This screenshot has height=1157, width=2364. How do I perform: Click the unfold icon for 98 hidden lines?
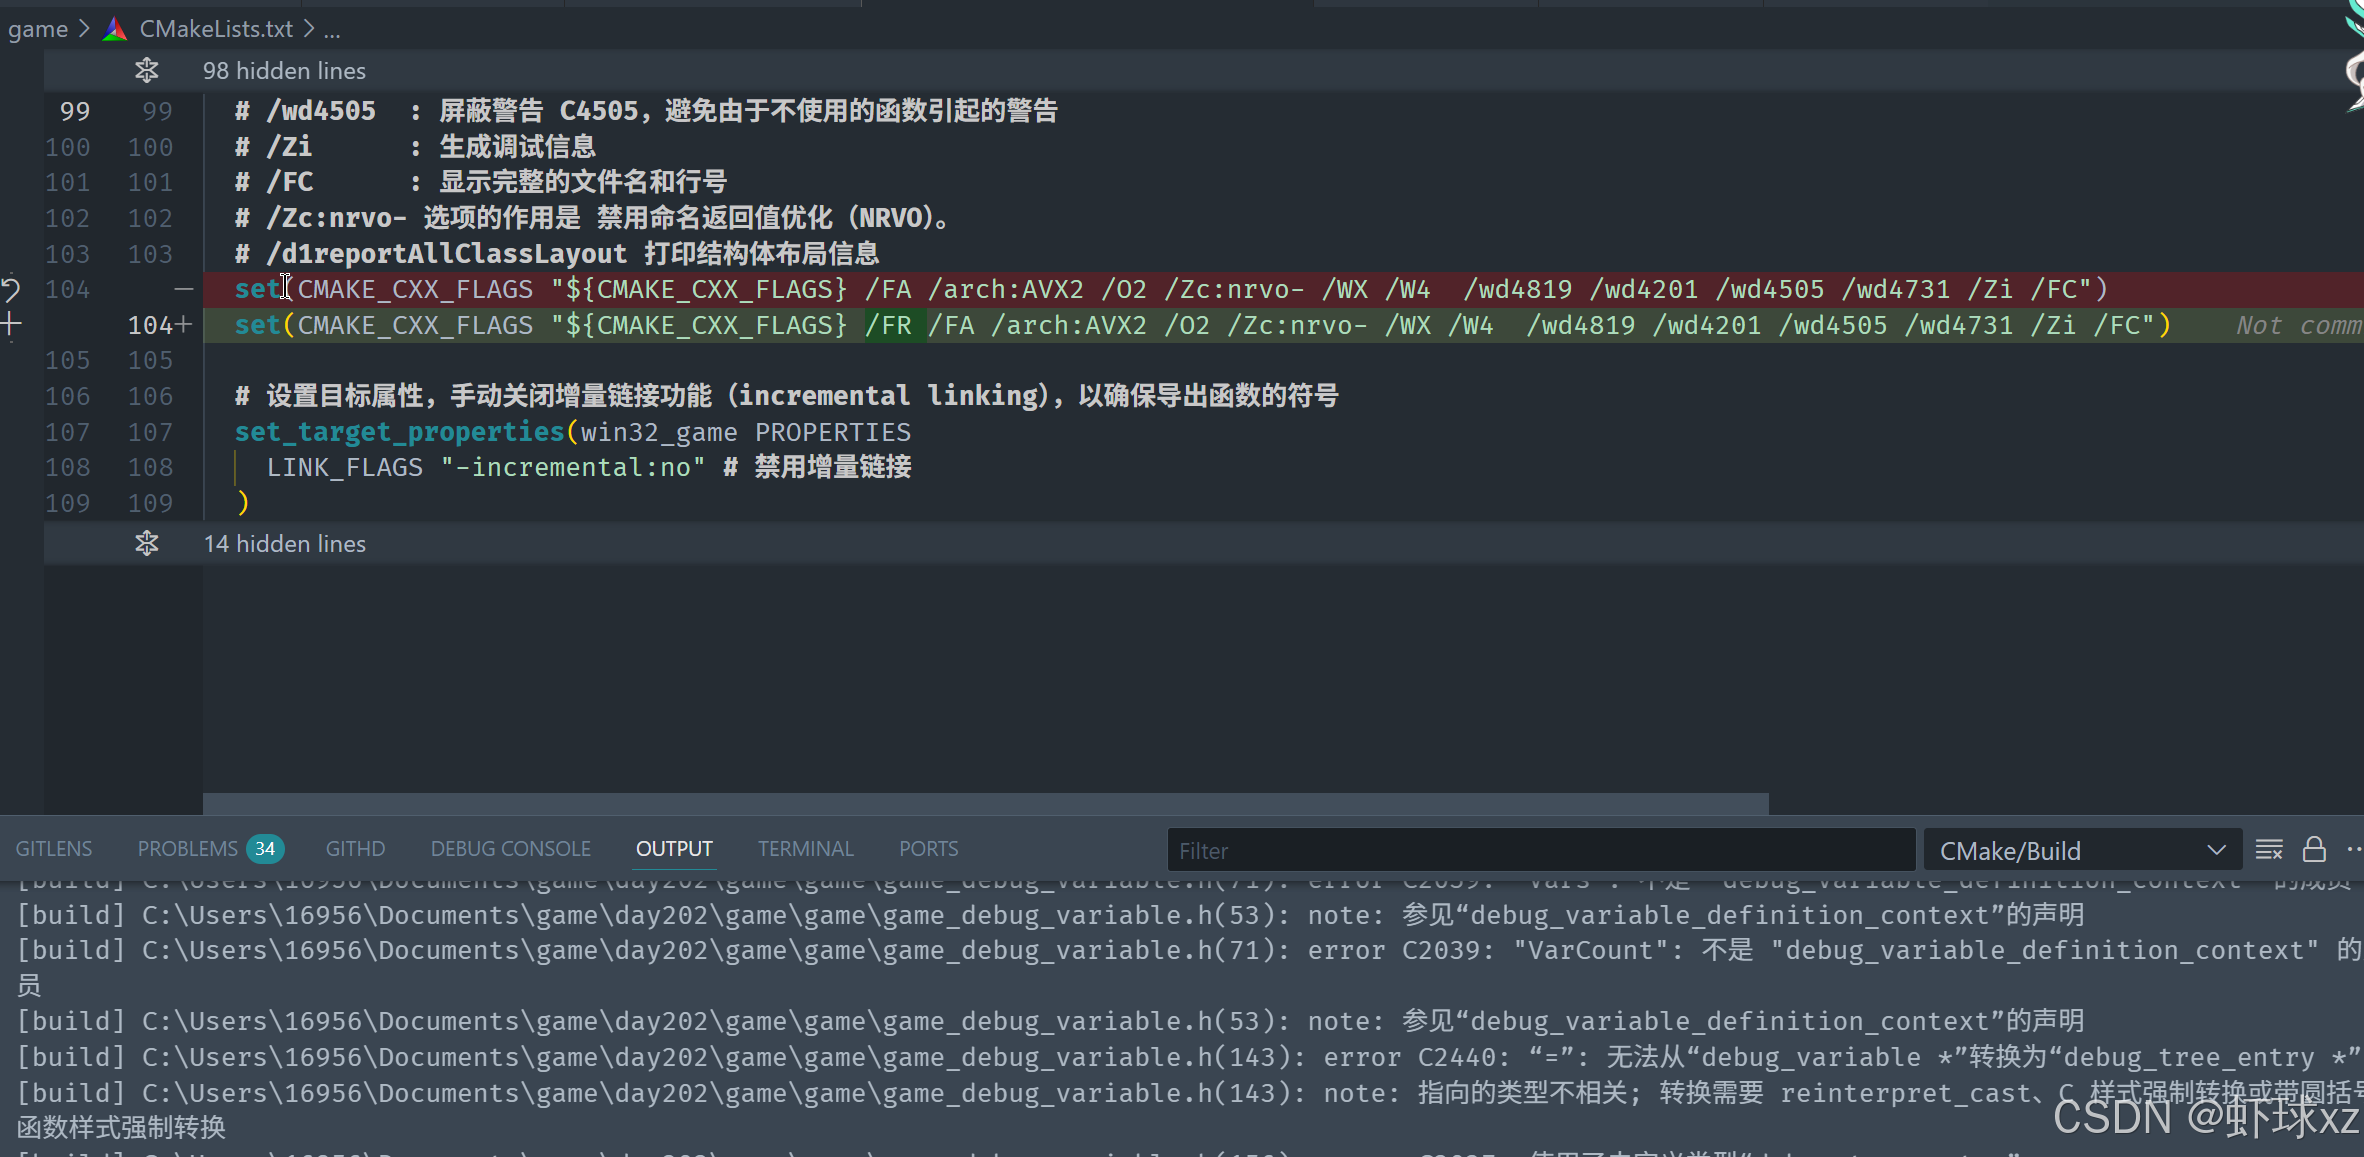pos(147,70)
